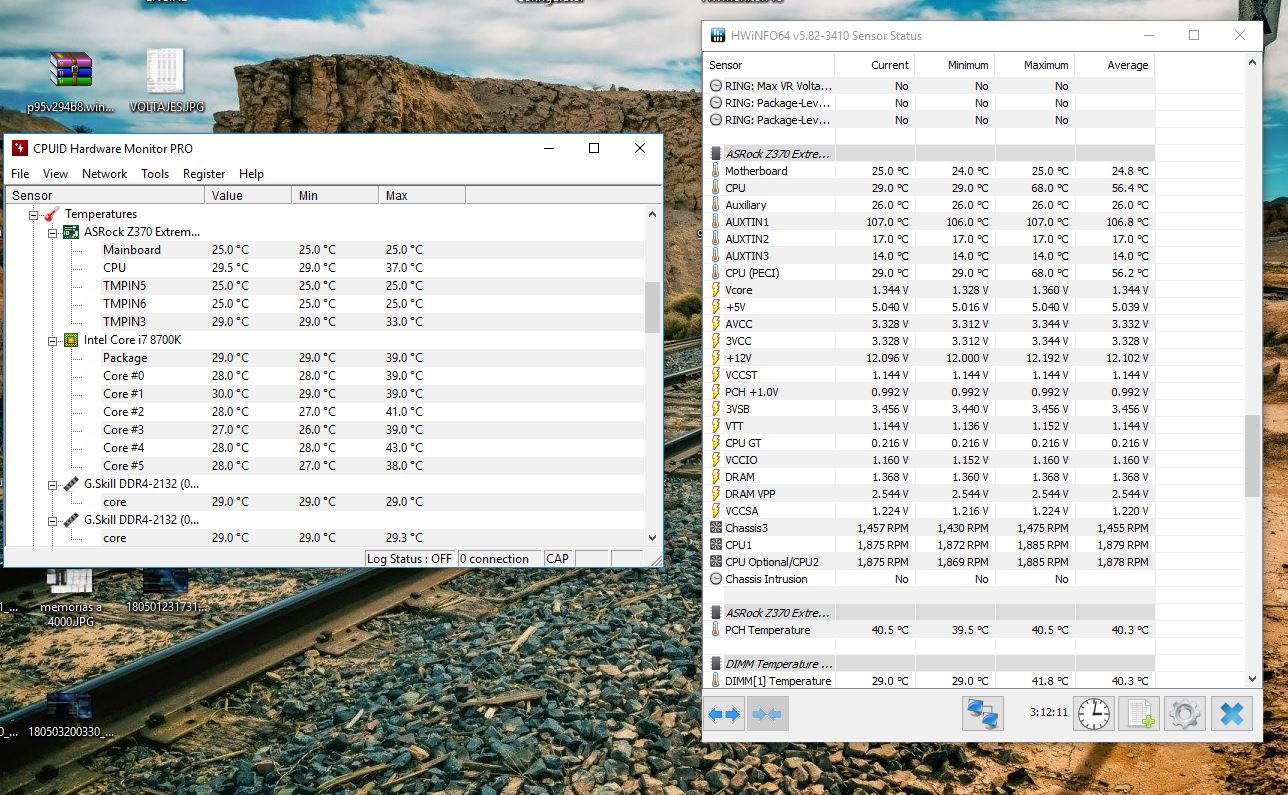Click the round icon beside Chassis Intrusion

click(x=715, y=579)
